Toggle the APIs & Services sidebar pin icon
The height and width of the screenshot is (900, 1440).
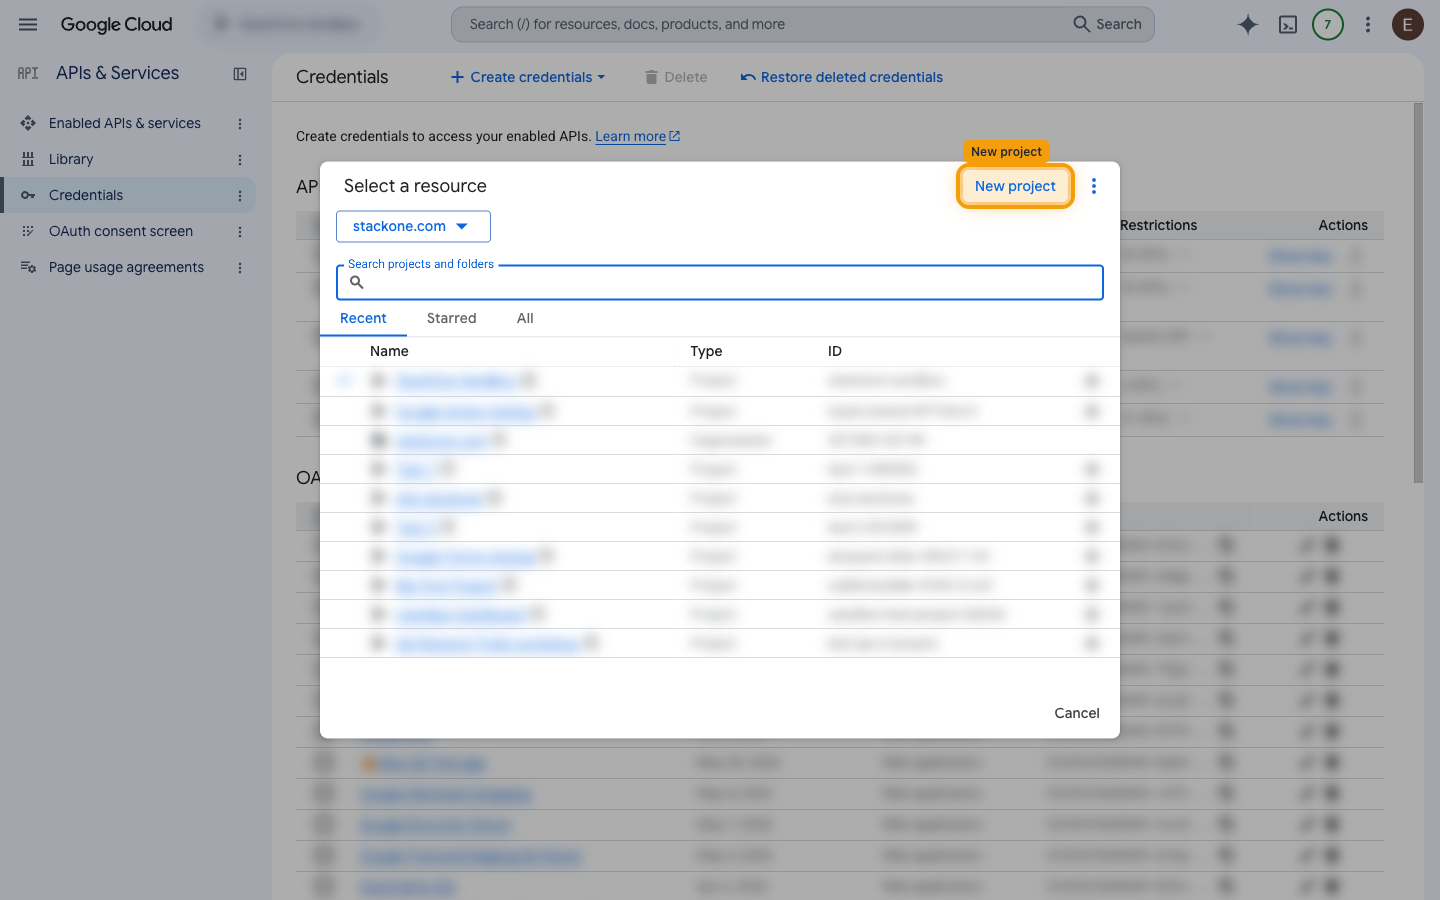point(240,74)
